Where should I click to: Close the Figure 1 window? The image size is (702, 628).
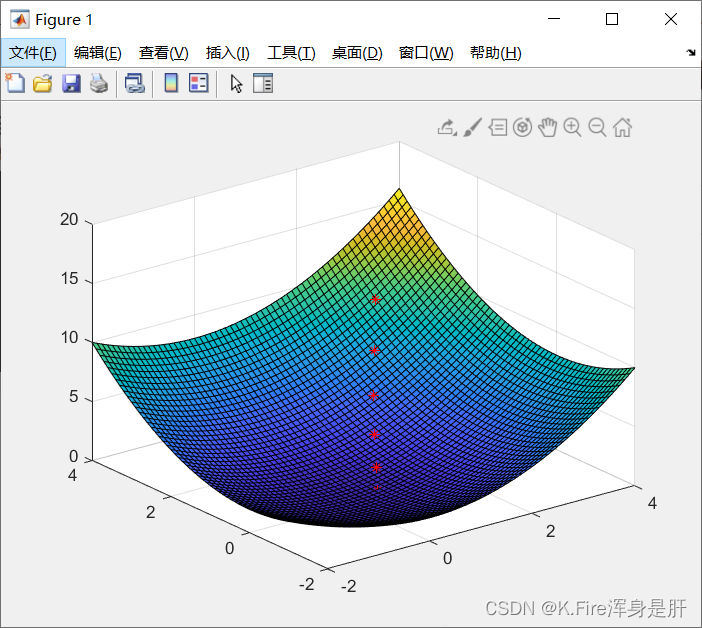671,19
